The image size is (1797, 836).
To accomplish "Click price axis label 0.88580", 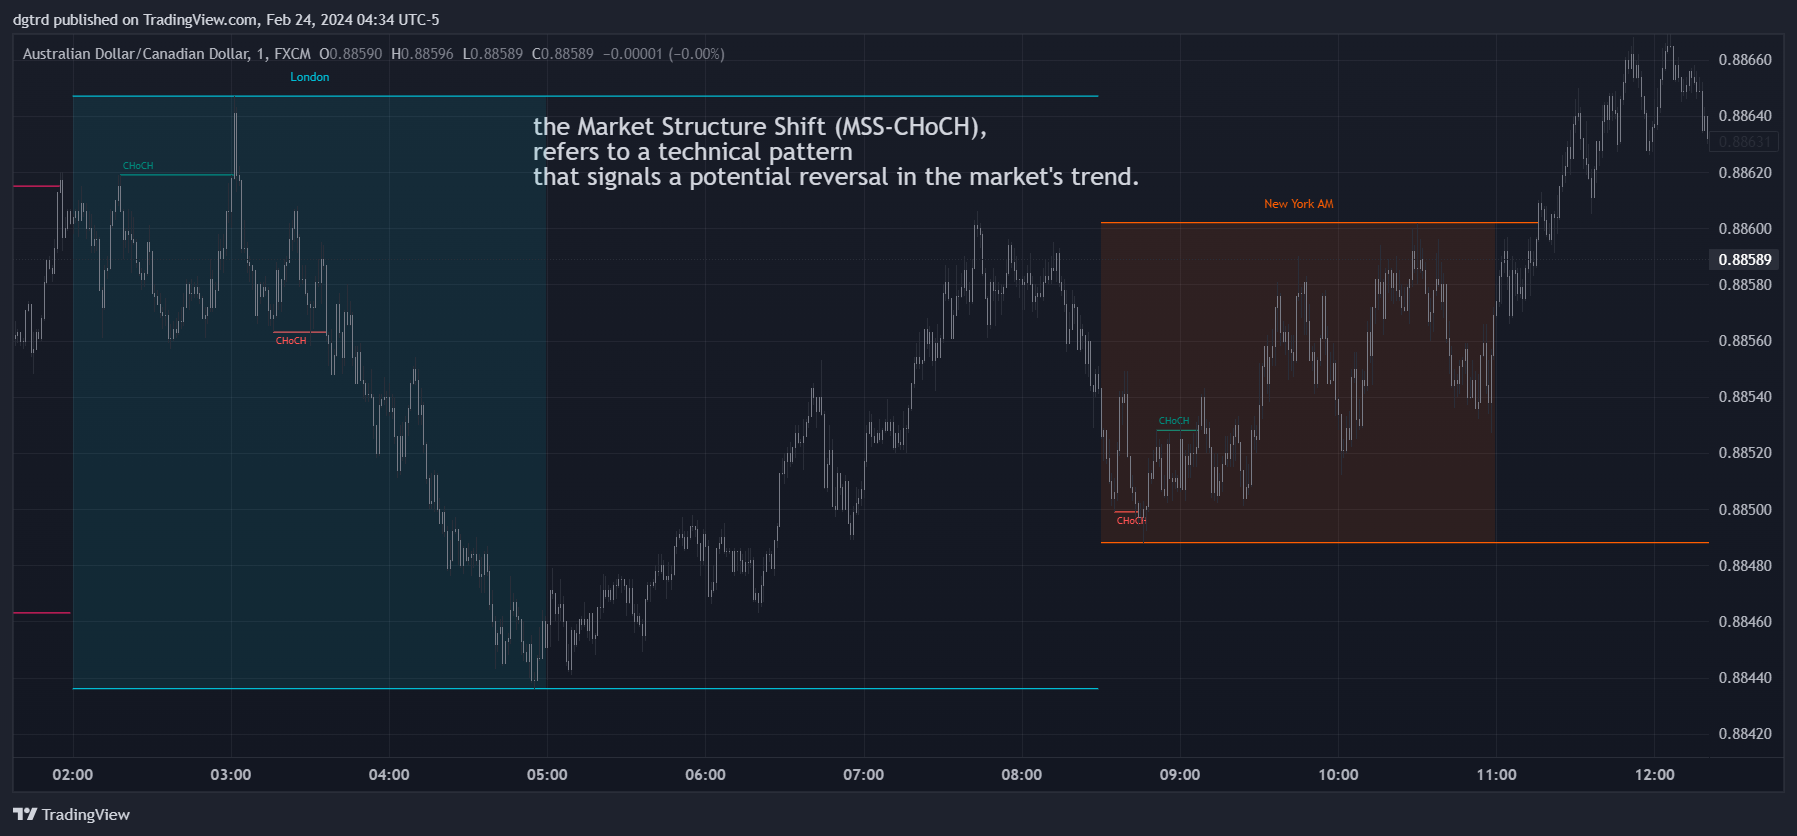I will [1745, 285].
